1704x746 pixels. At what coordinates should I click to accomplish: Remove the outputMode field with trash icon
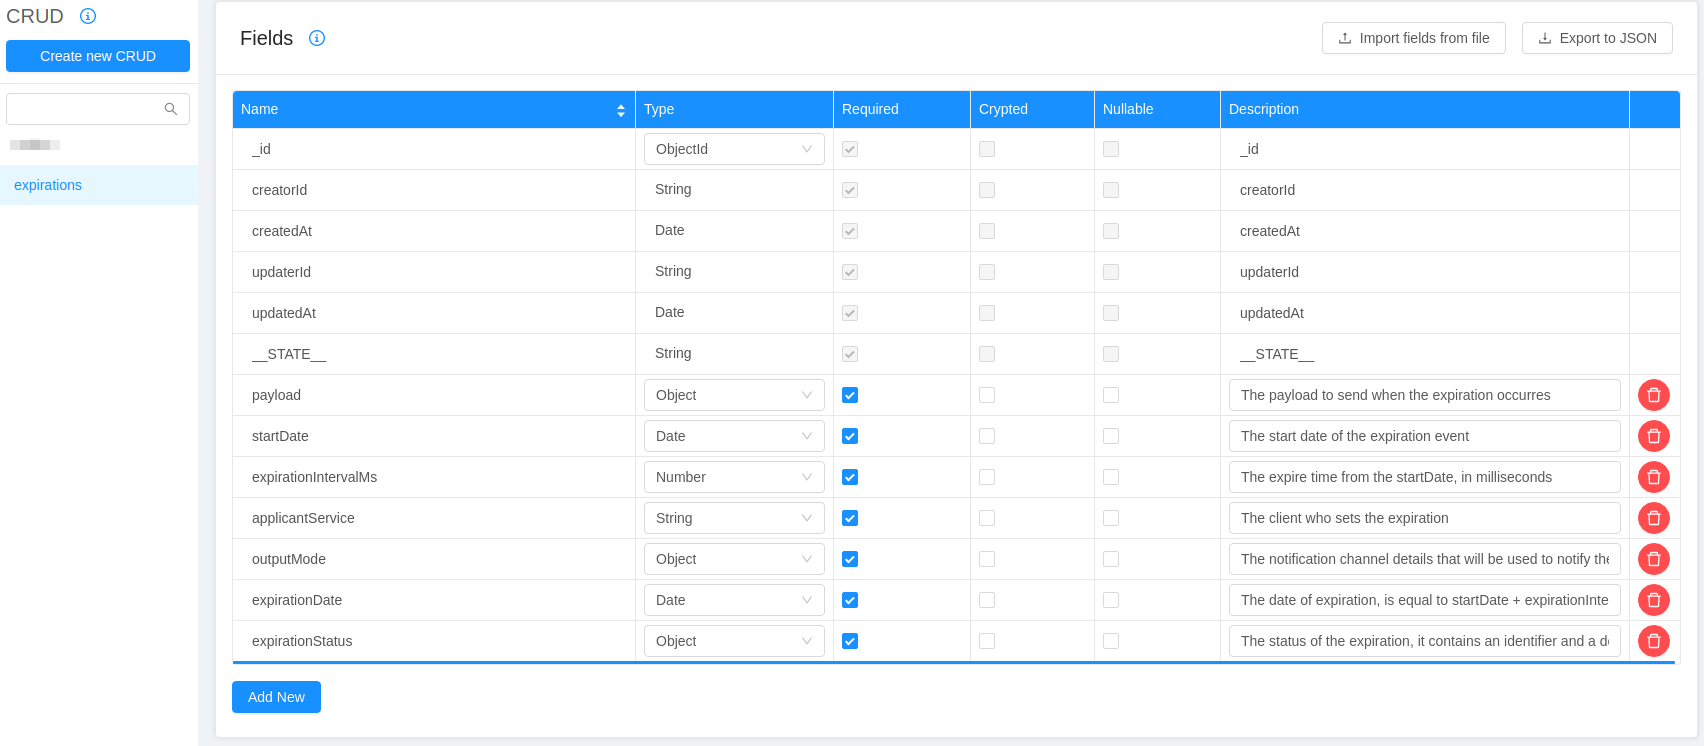(x=1653, y=559)
